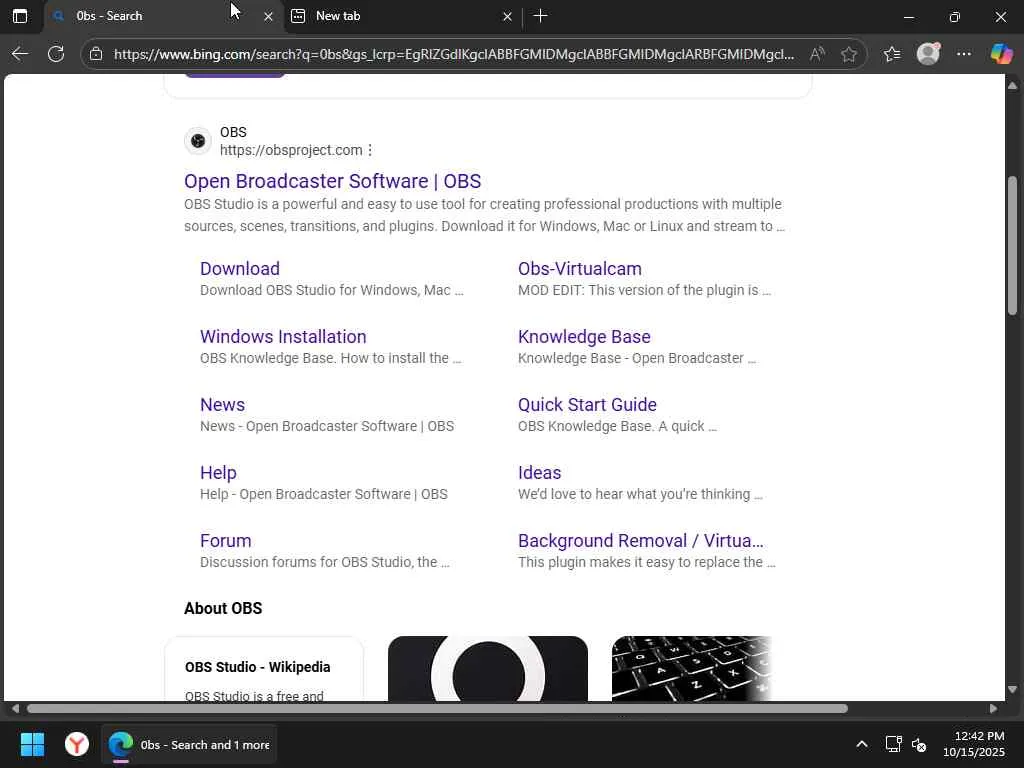Open the Open Broadcaster Software | OBS result
Screen dimensions: 1024x768
point(332,181)
